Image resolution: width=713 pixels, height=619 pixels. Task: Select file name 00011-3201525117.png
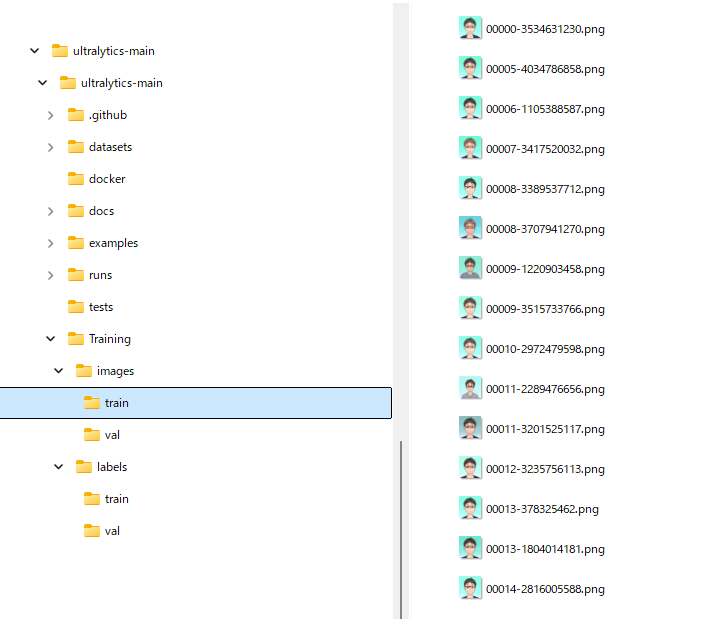click(x=545, y=429)
